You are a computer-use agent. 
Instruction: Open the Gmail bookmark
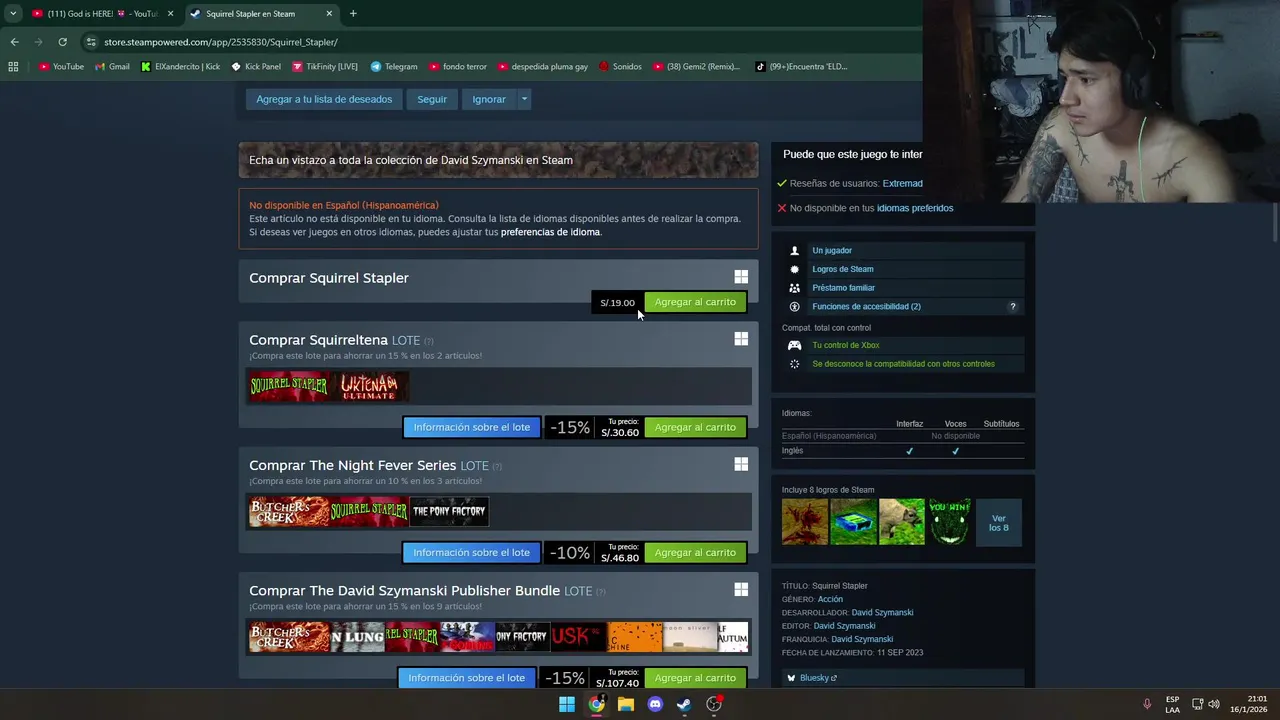112,67
